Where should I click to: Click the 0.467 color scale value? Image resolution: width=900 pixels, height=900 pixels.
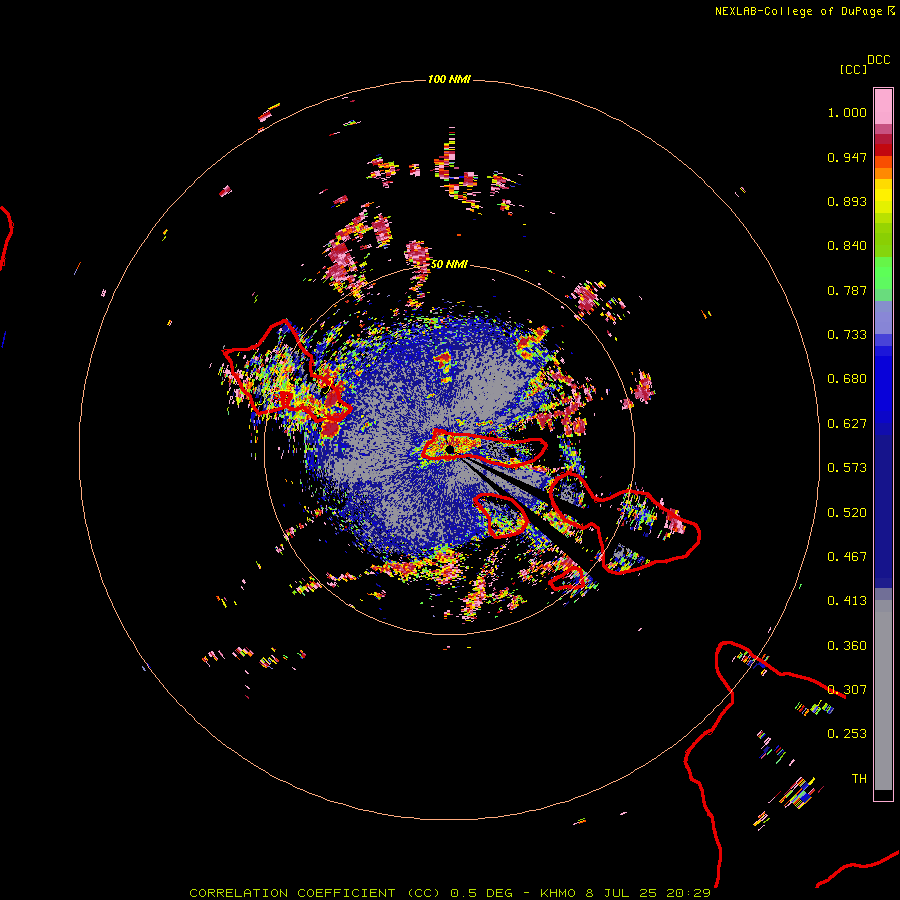[x=847, y=557]
